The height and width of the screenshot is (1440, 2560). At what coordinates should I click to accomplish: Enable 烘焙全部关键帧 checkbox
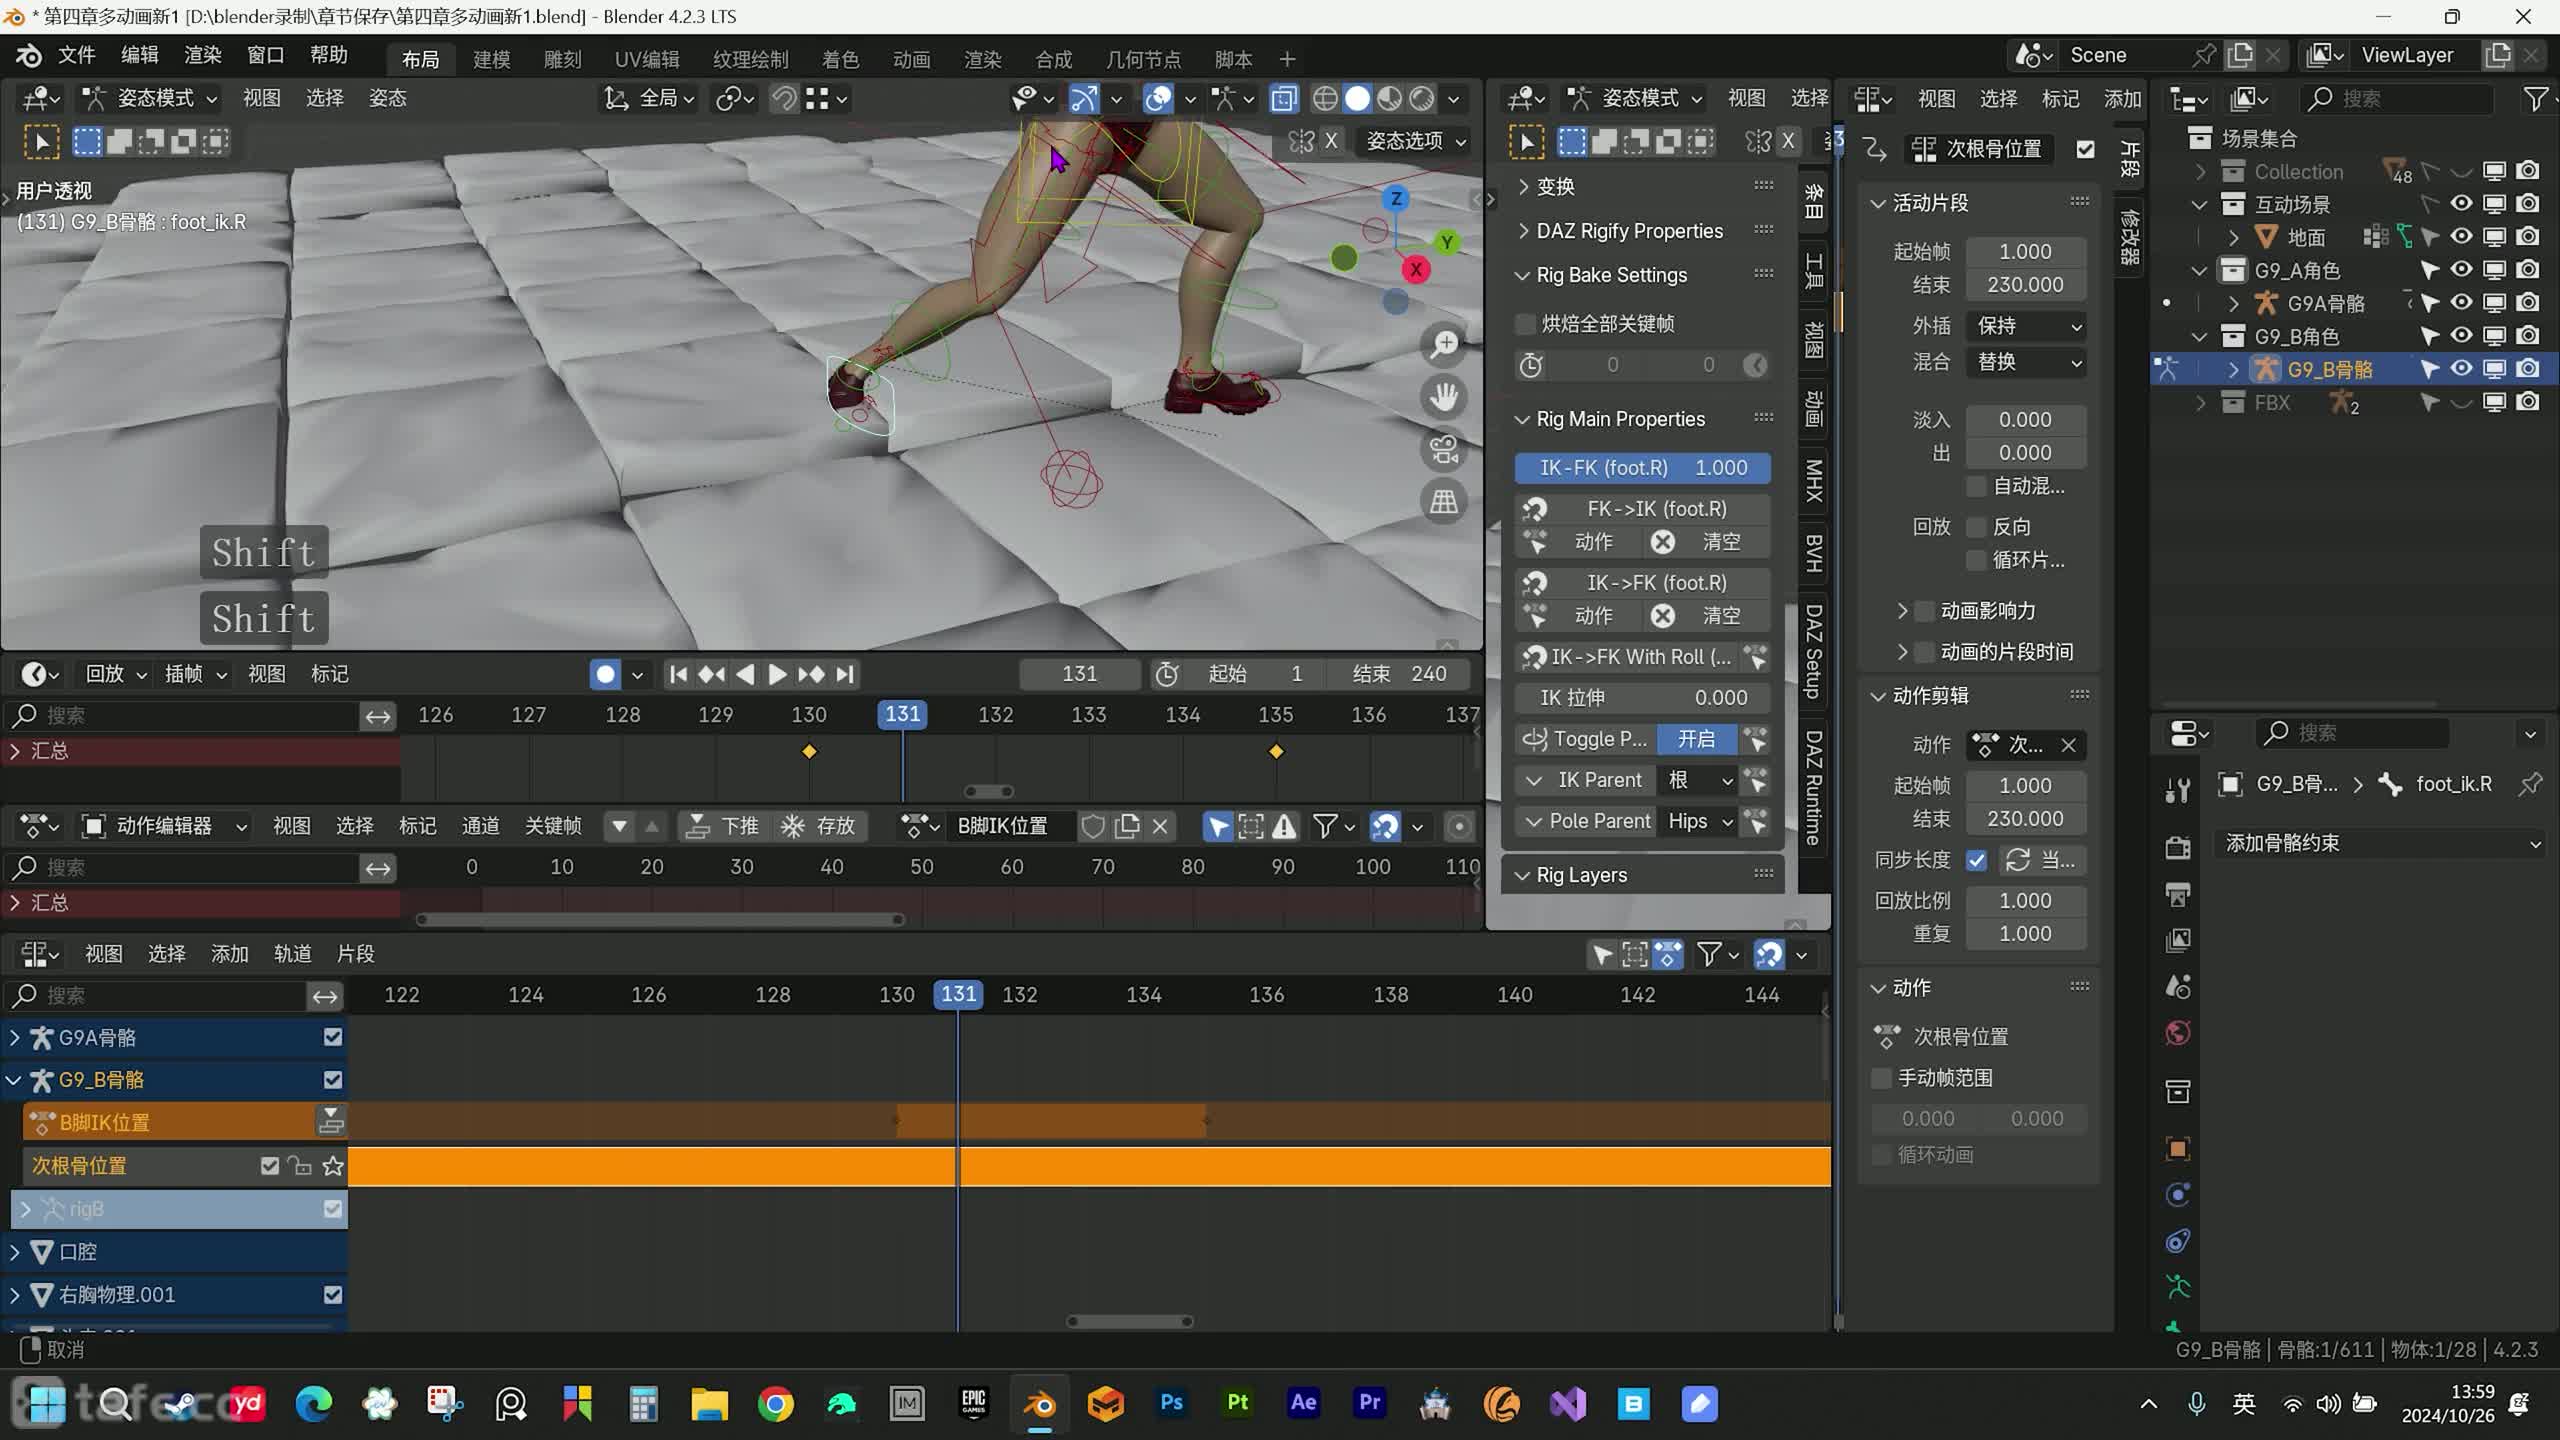point(1525,323)
